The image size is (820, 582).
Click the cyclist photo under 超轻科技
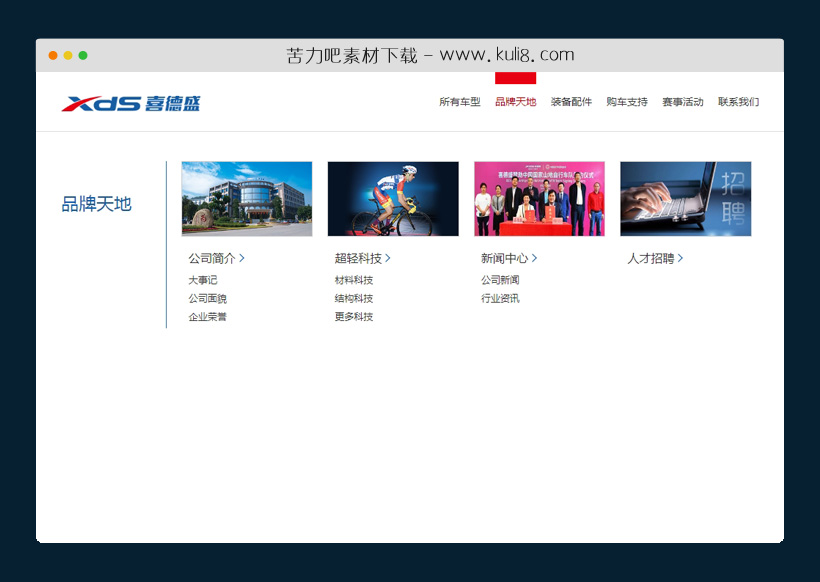click(x=392, y=198)
